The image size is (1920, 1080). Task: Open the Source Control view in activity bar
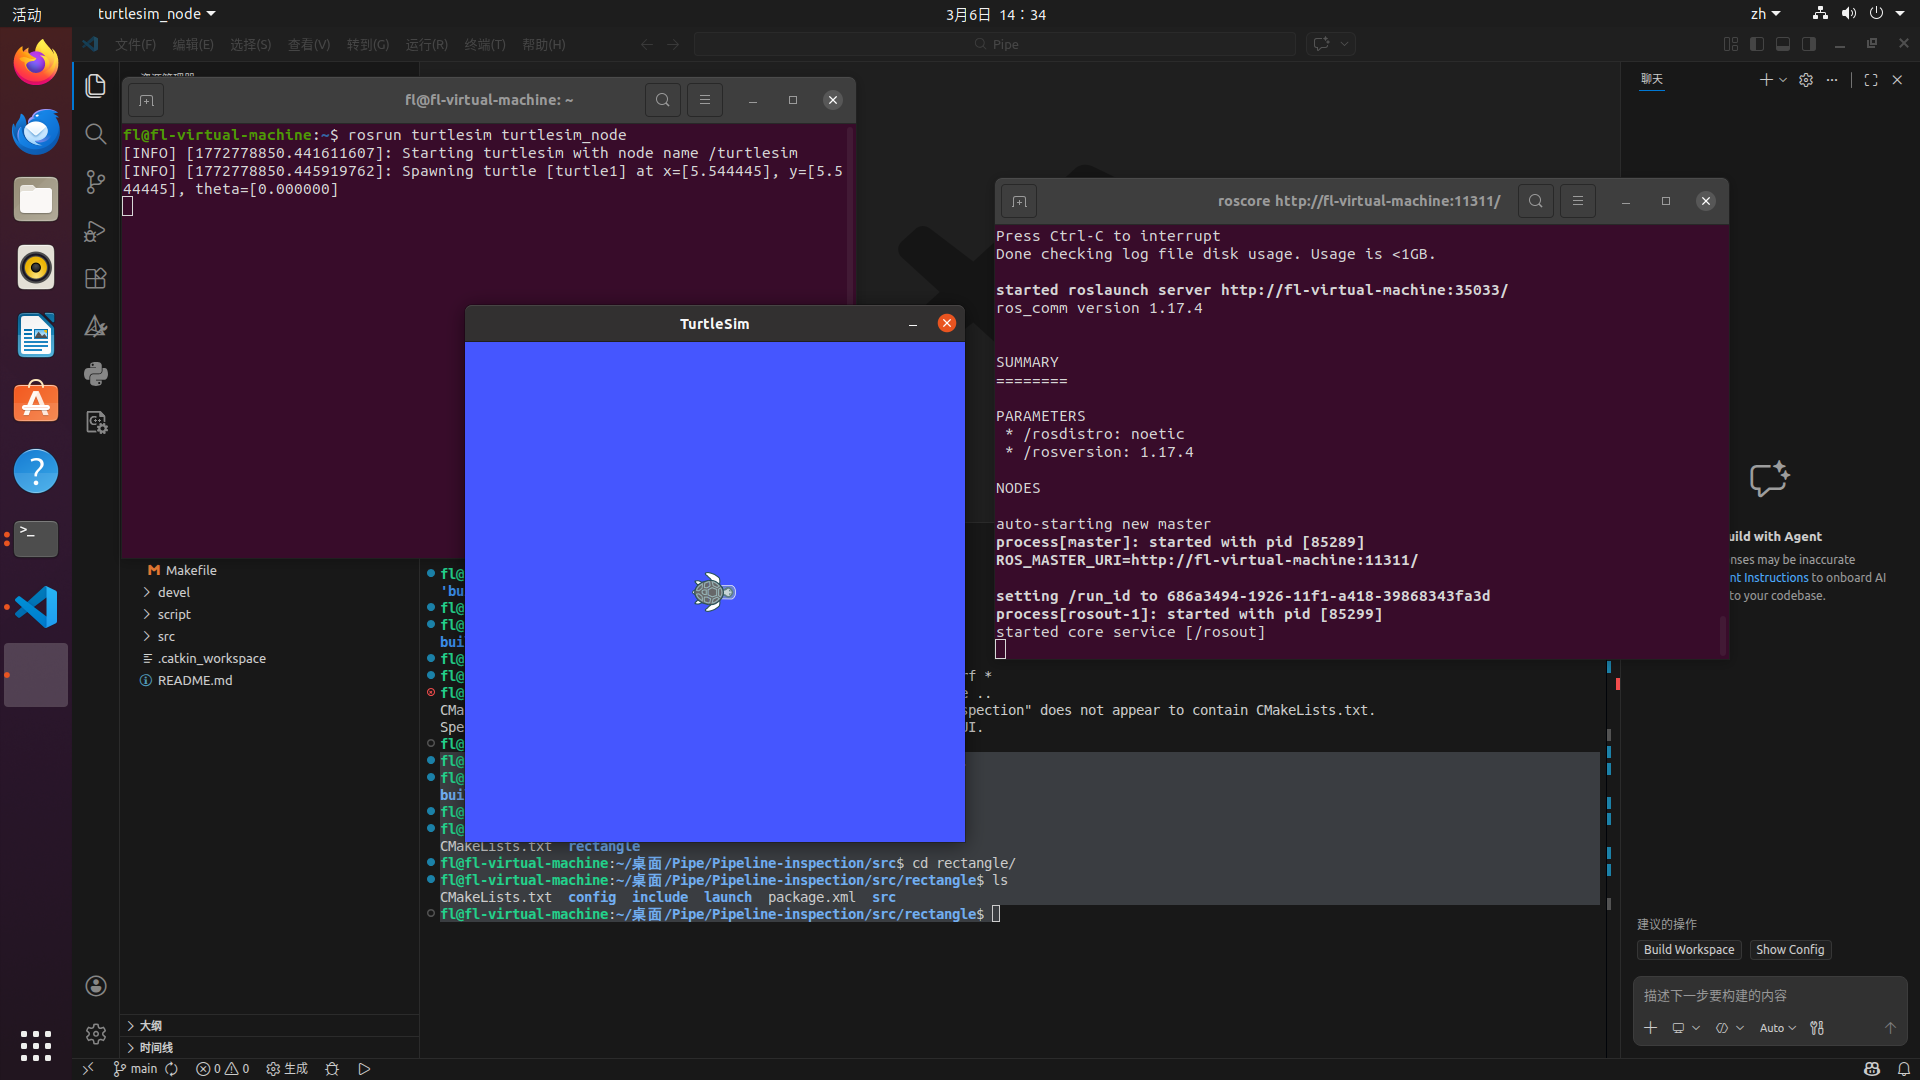point(95,182)
